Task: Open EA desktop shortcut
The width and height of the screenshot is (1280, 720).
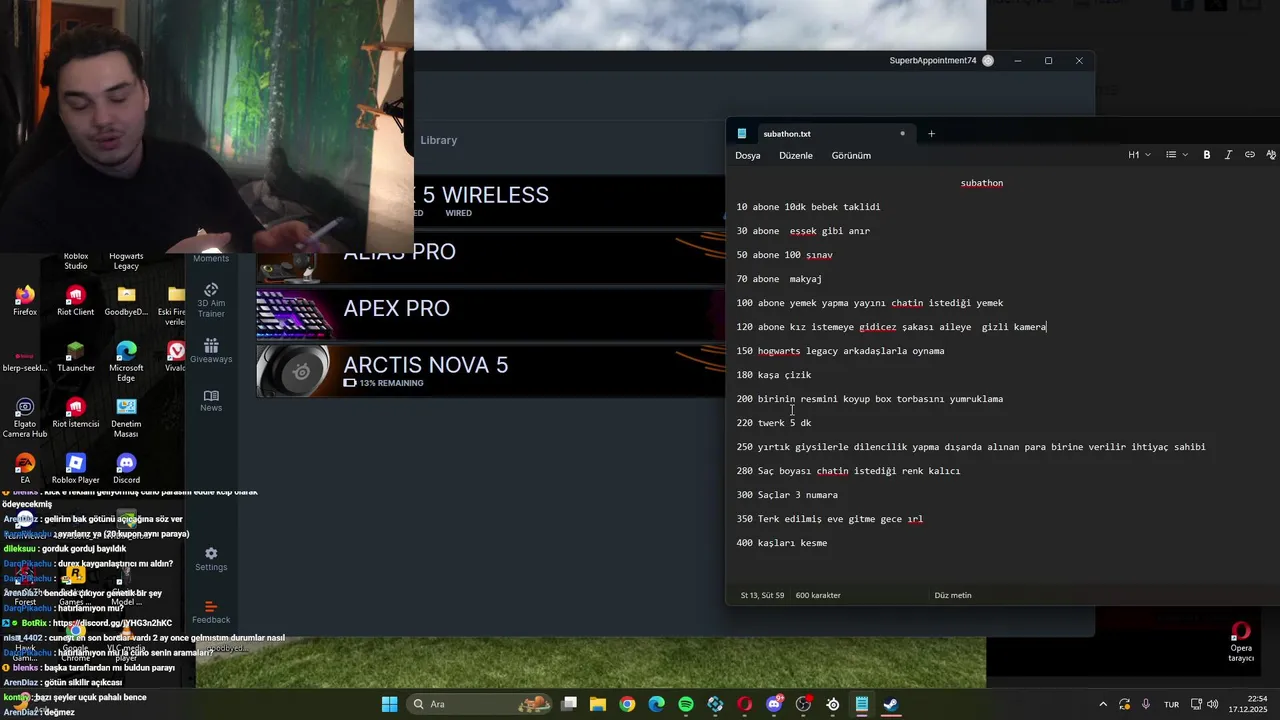Action: pyautogui.click(x=25, y=469)
